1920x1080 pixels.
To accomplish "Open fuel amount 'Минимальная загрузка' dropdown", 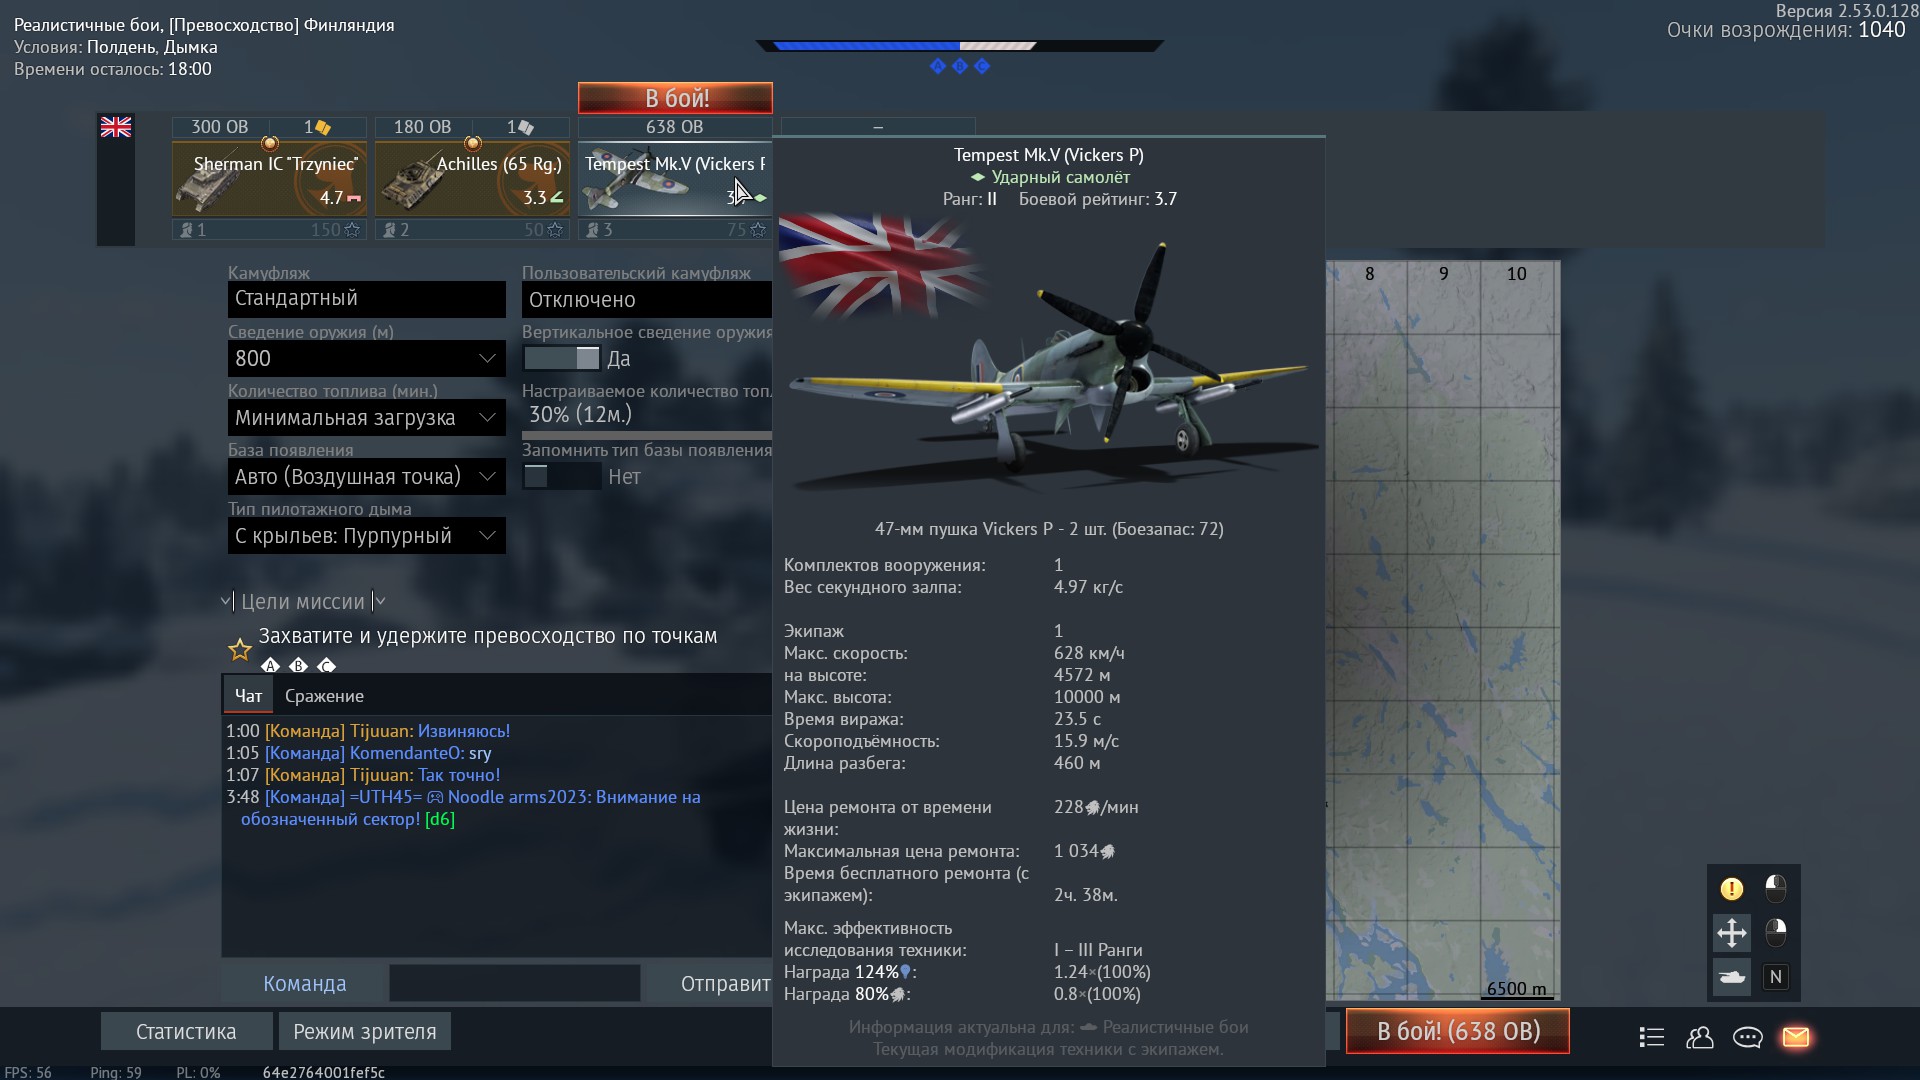I will click(x=366, y=417).
